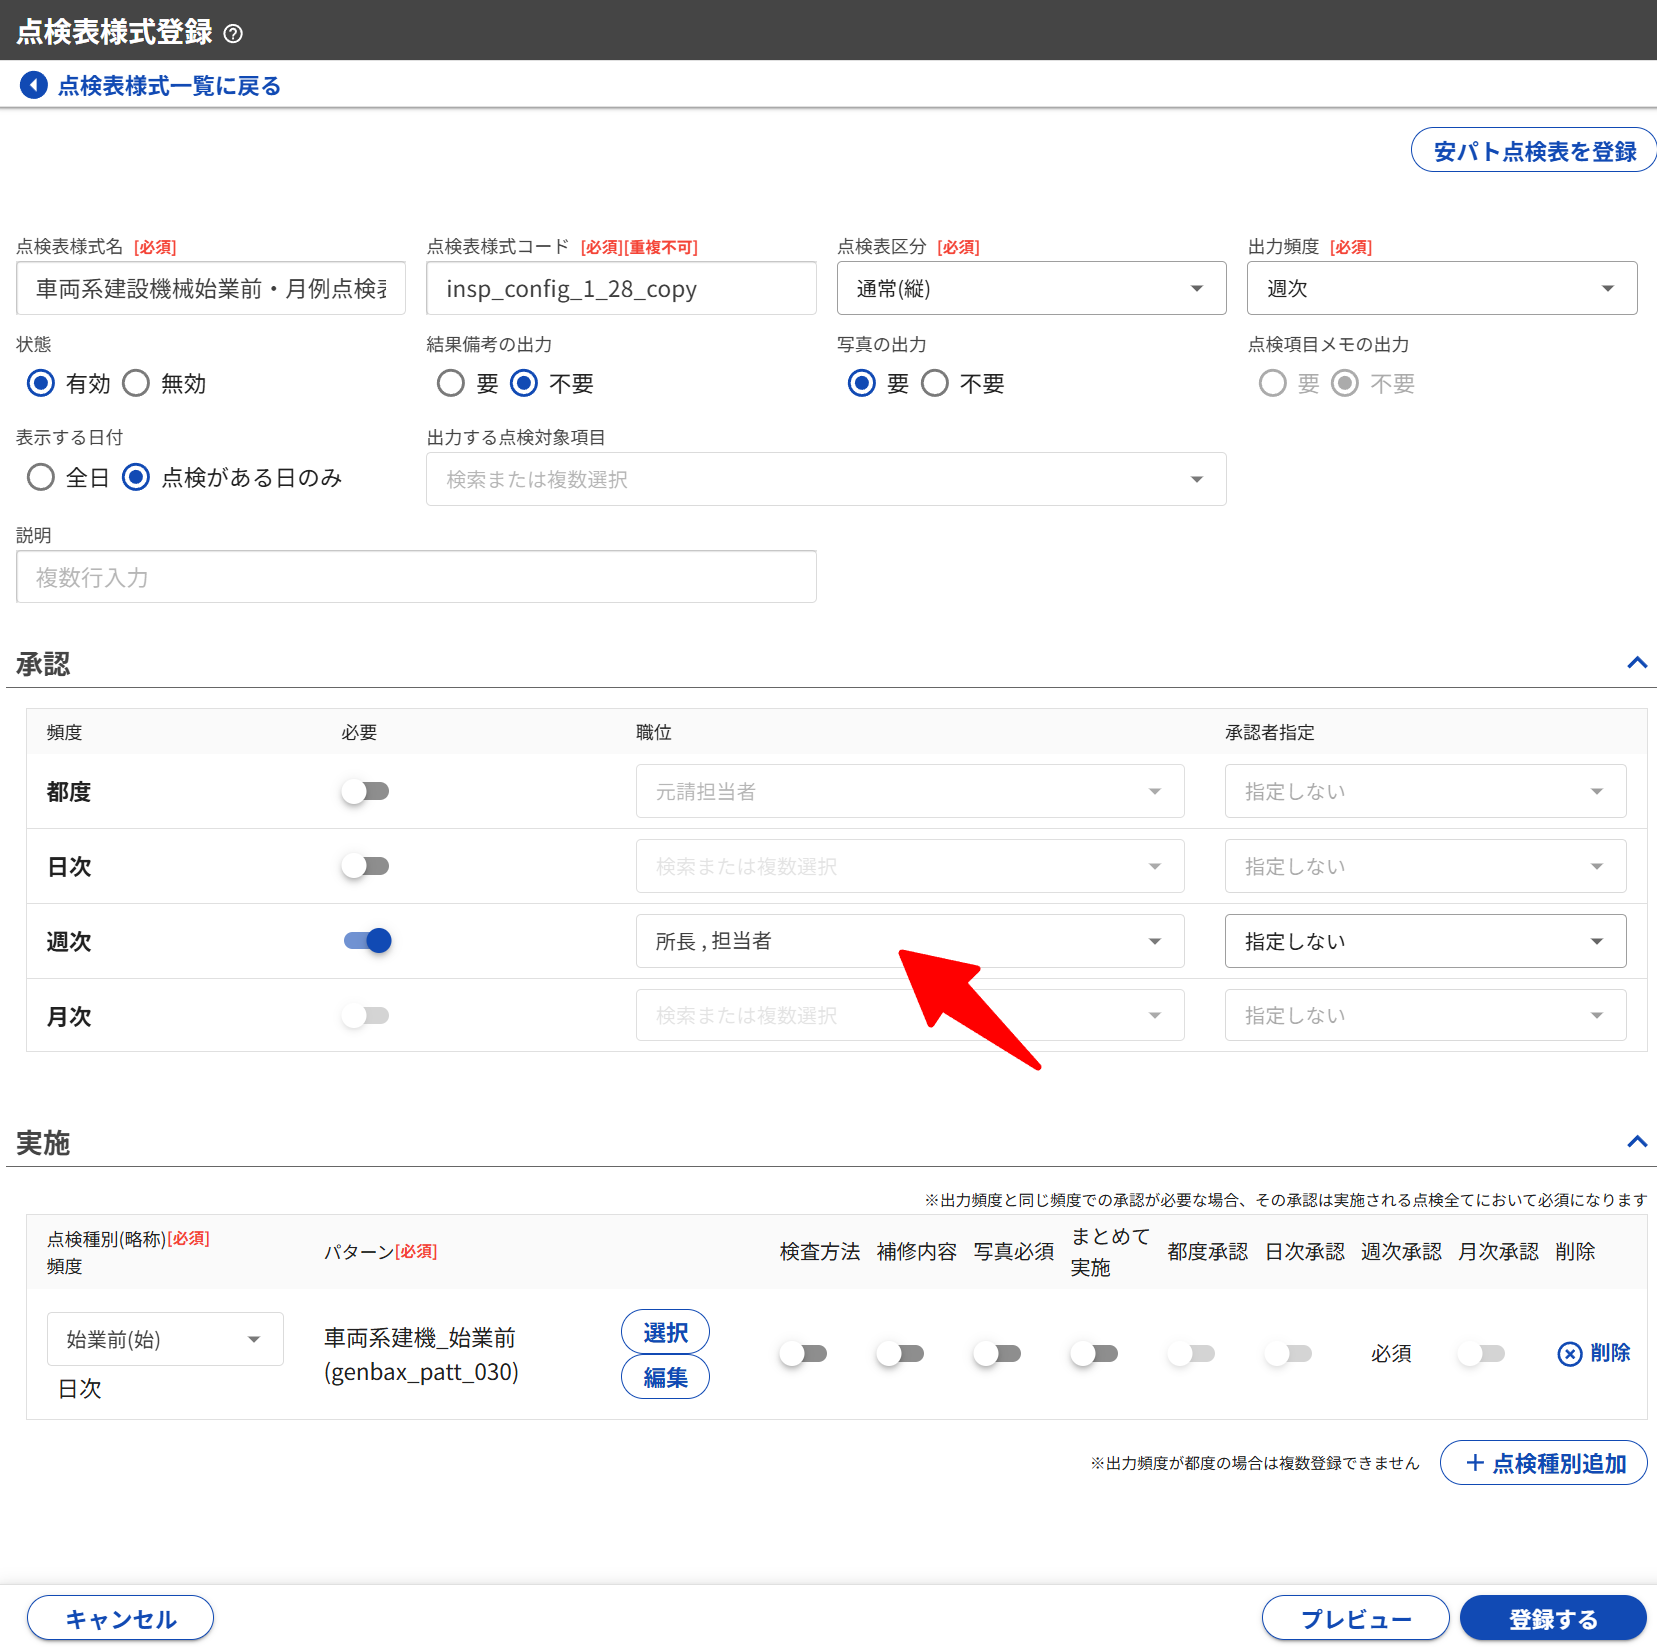Viewport: 1657px width, 1647px height.
Task: Open the 出力頻度 dropdown showing 週次
Action: [x=1442, y=289]
